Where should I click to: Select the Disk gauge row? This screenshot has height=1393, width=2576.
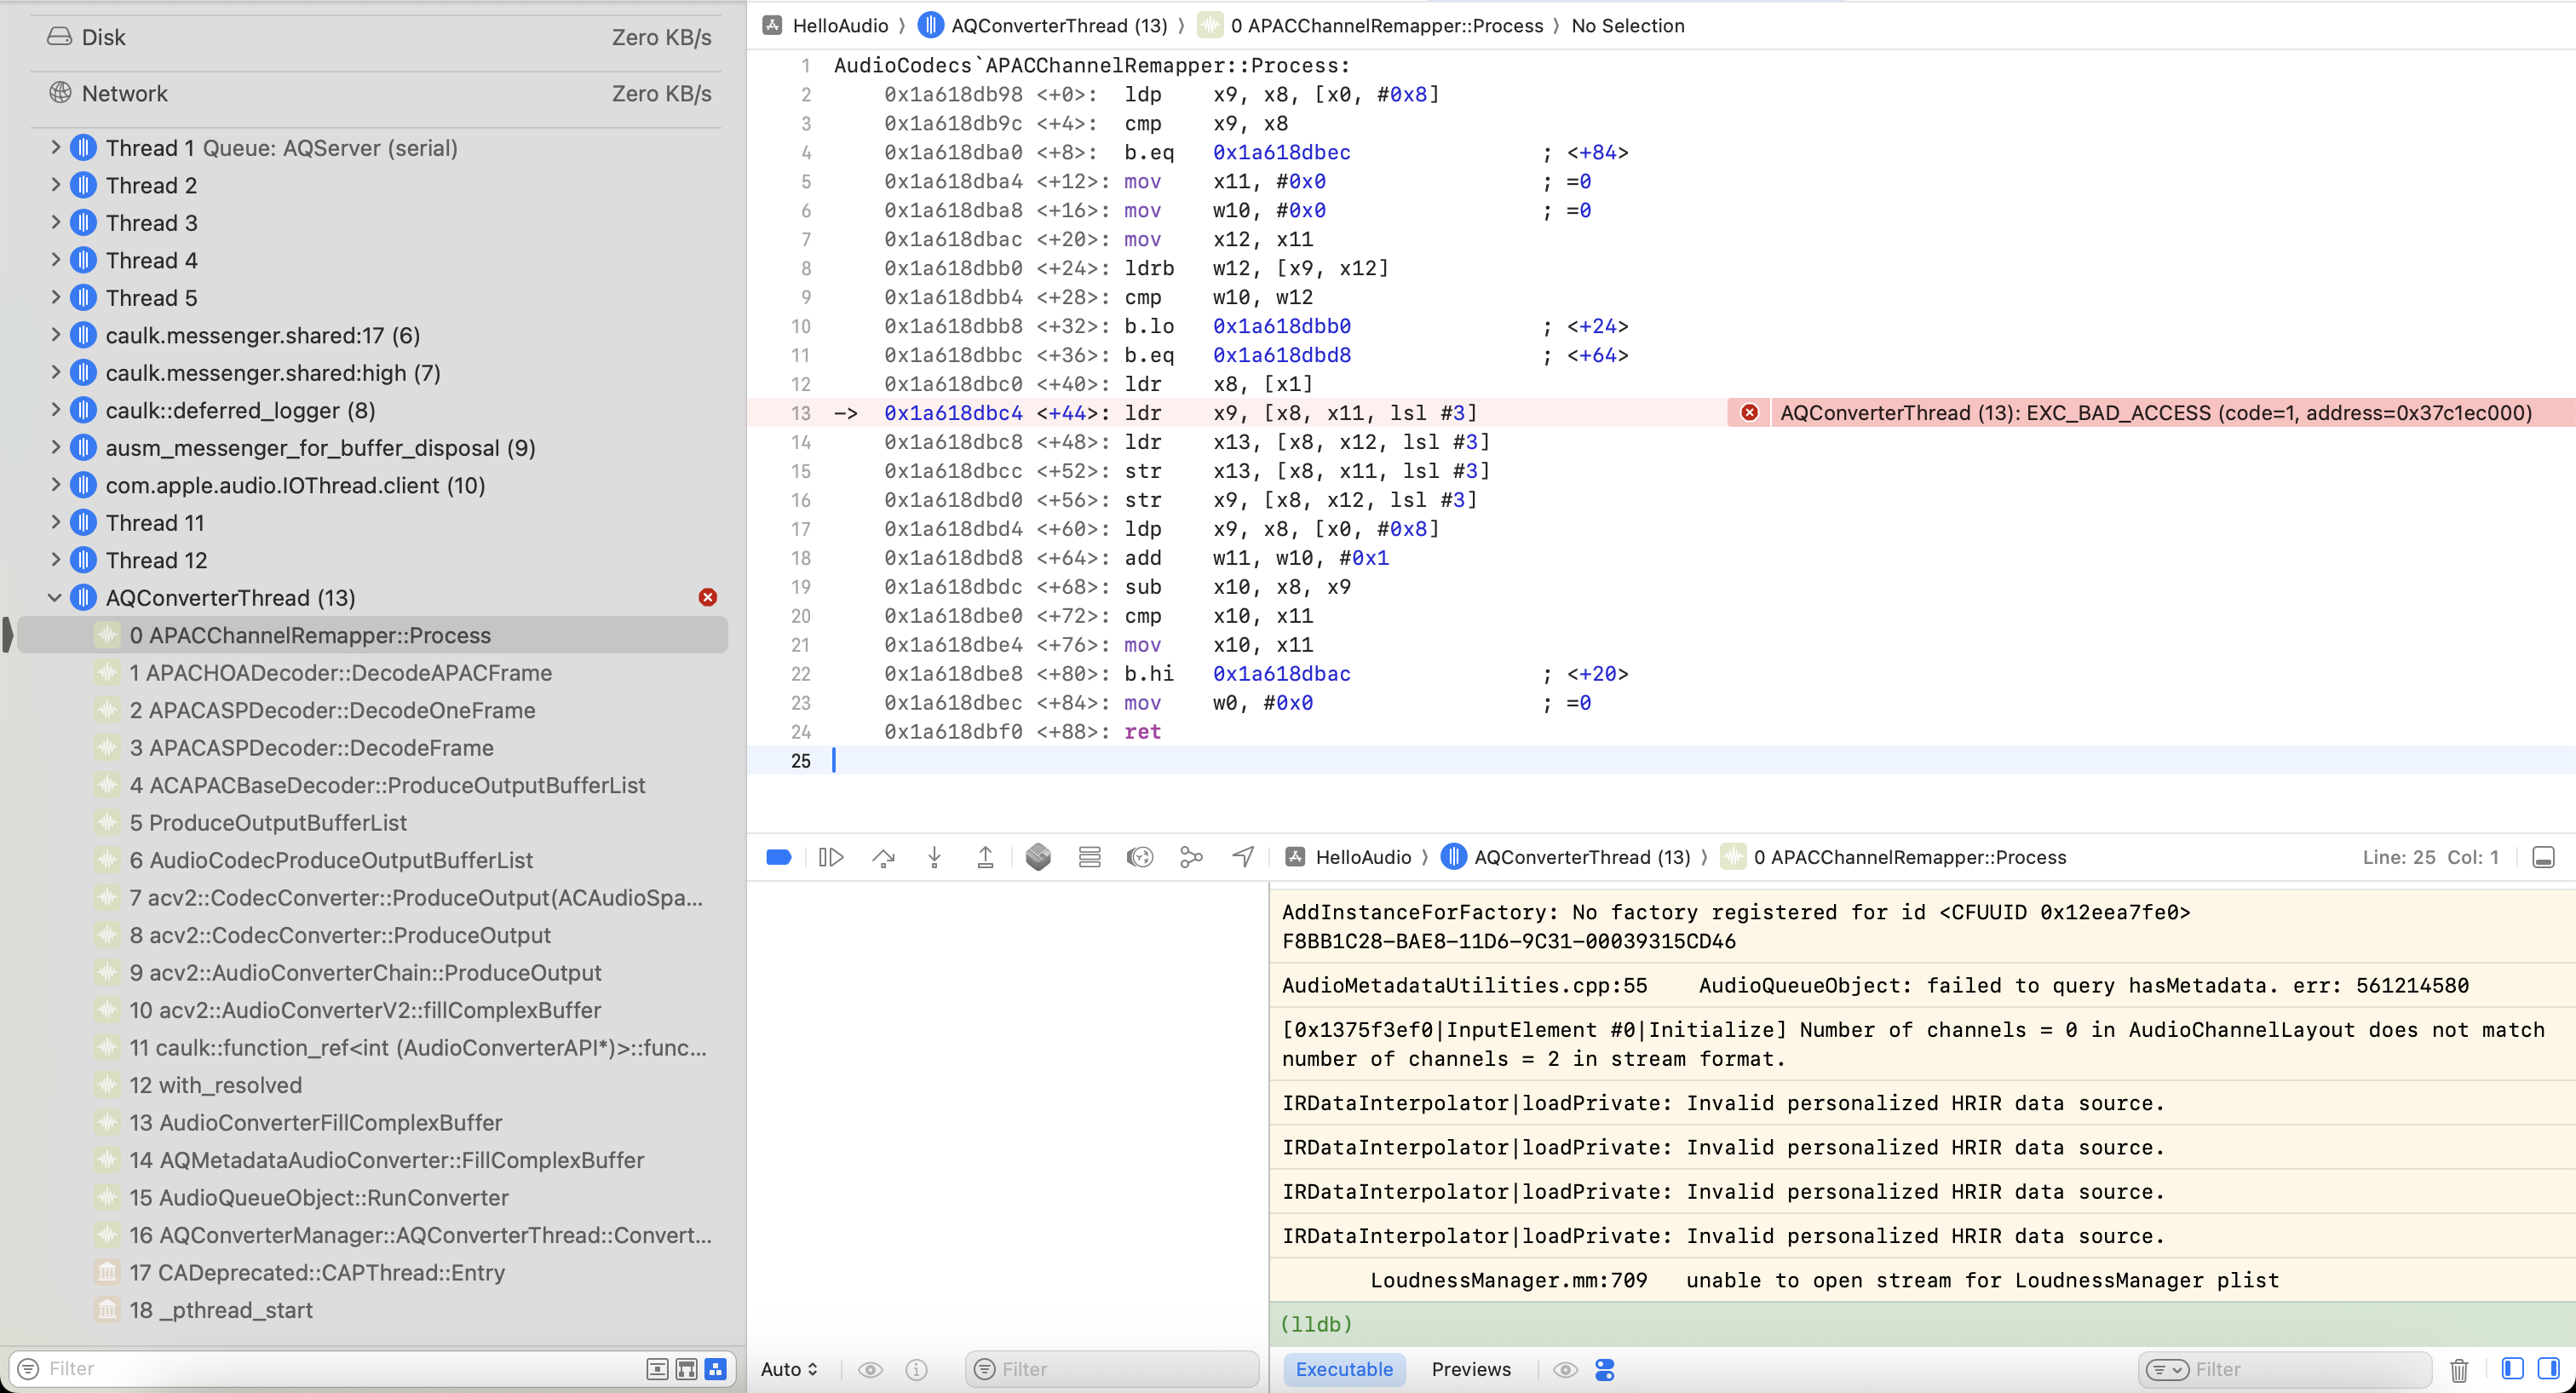coord(378,37)
